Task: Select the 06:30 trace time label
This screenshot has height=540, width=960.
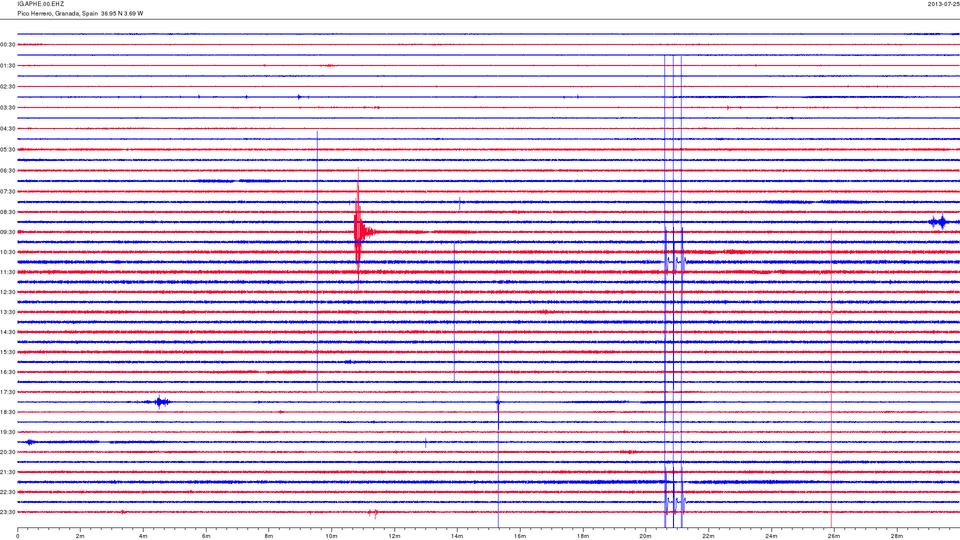Action: 8,170
